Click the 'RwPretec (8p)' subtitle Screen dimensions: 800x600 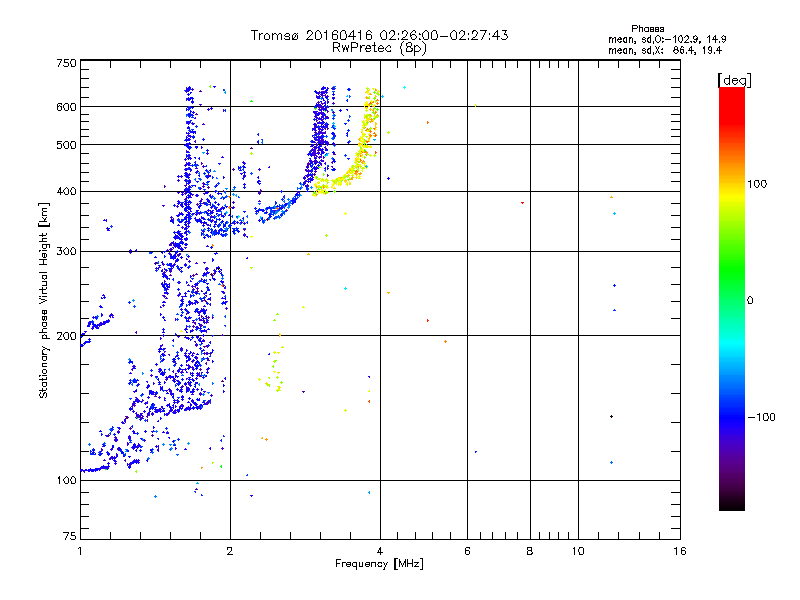tap(380, 48)
